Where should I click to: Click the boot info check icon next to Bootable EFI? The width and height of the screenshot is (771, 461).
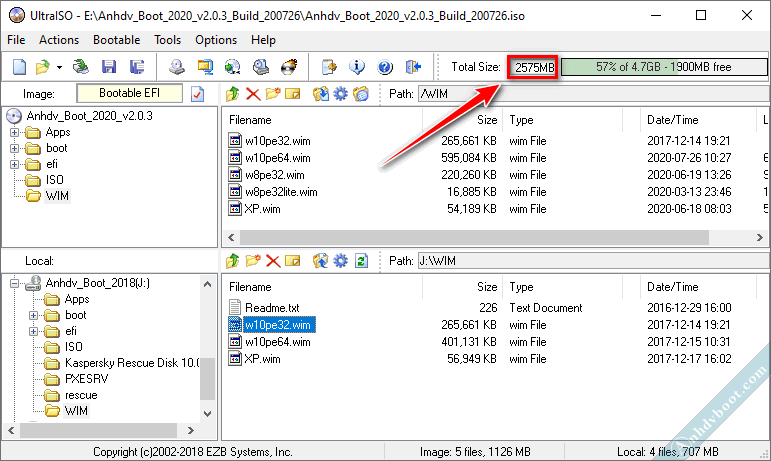pyautogui.click(x=198, y=93)
